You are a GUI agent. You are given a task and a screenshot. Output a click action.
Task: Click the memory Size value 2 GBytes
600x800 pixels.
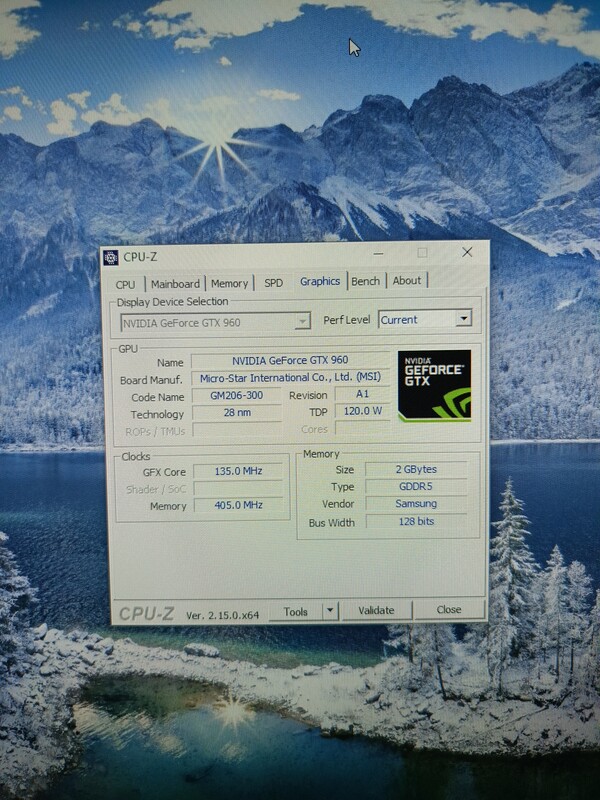click(x=416, y=469)
